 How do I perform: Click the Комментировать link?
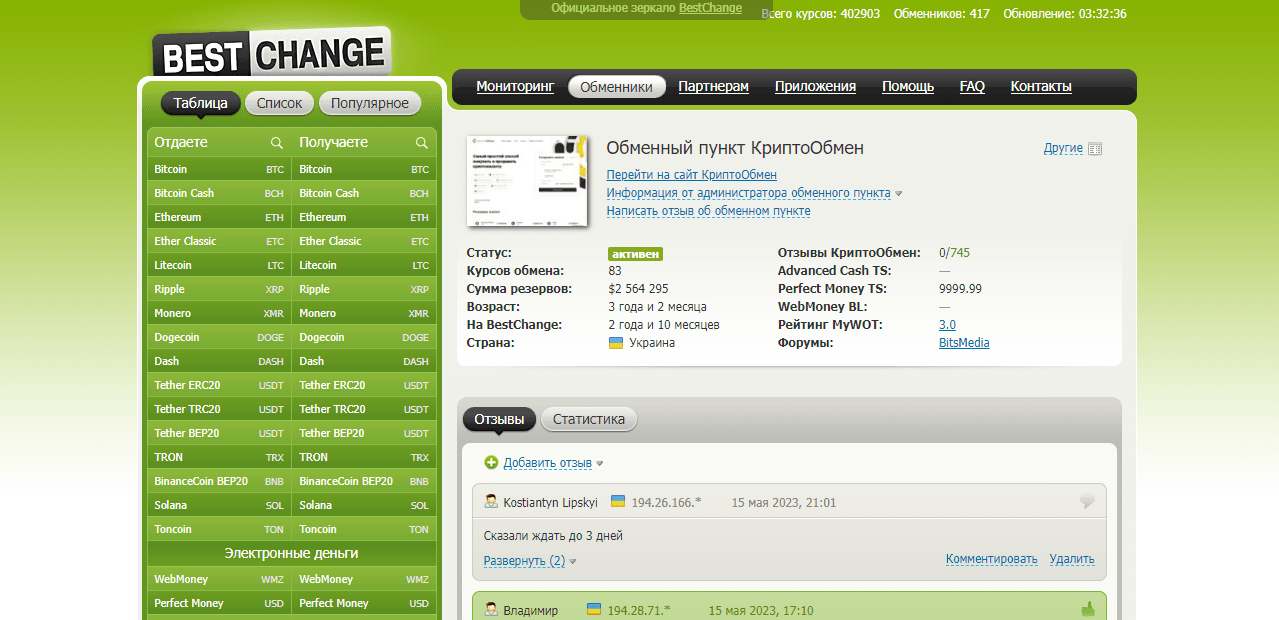(x=991, y=559)
